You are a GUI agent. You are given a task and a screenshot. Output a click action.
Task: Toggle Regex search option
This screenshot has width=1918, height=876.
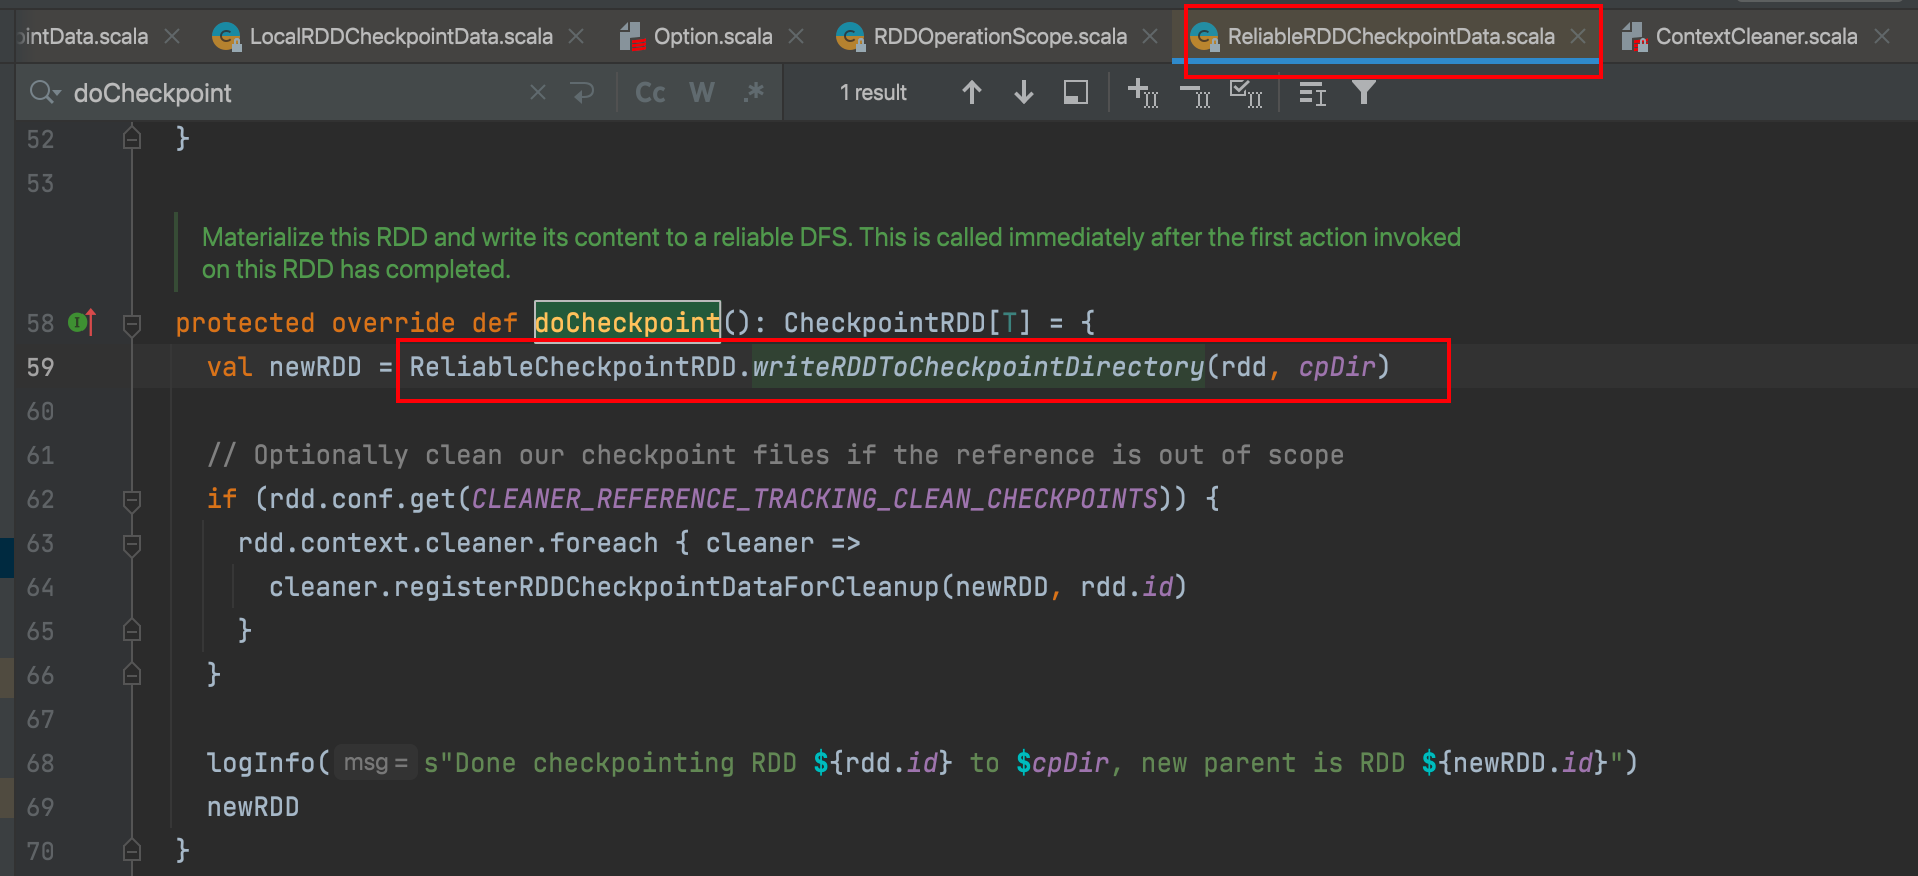pos(754,93)
